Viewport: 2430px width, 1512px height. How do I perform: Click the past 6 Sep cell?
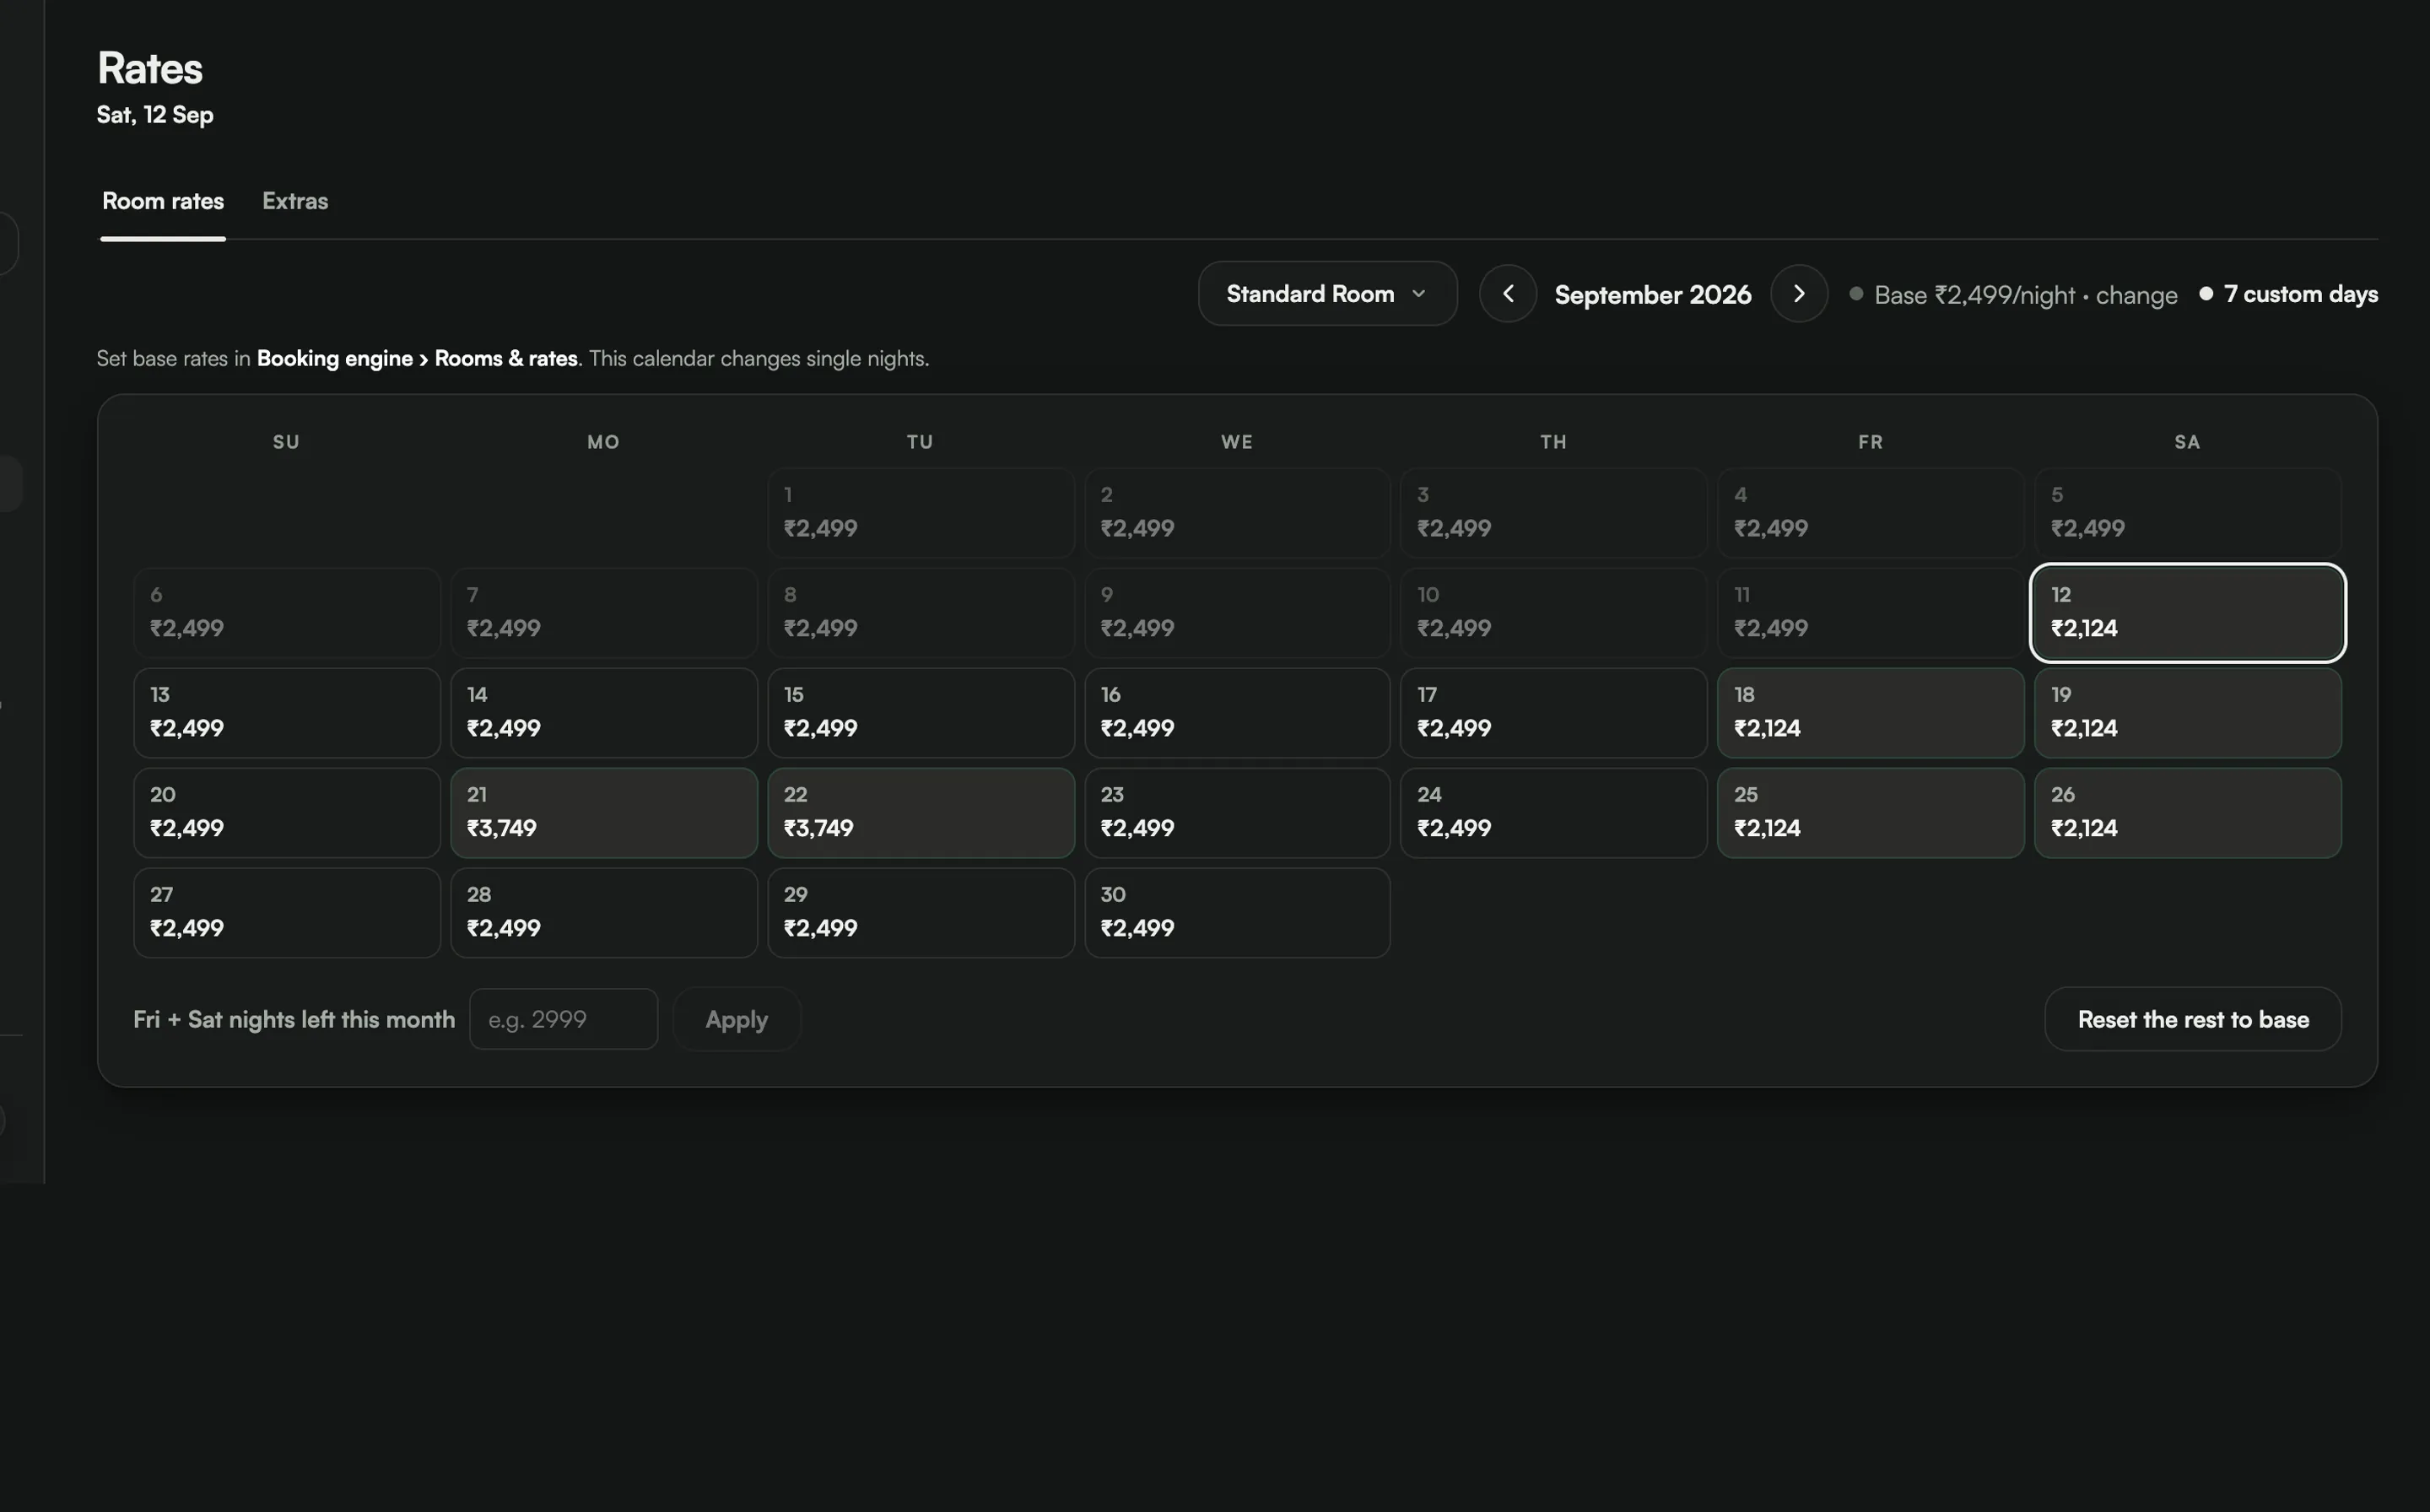287,613
